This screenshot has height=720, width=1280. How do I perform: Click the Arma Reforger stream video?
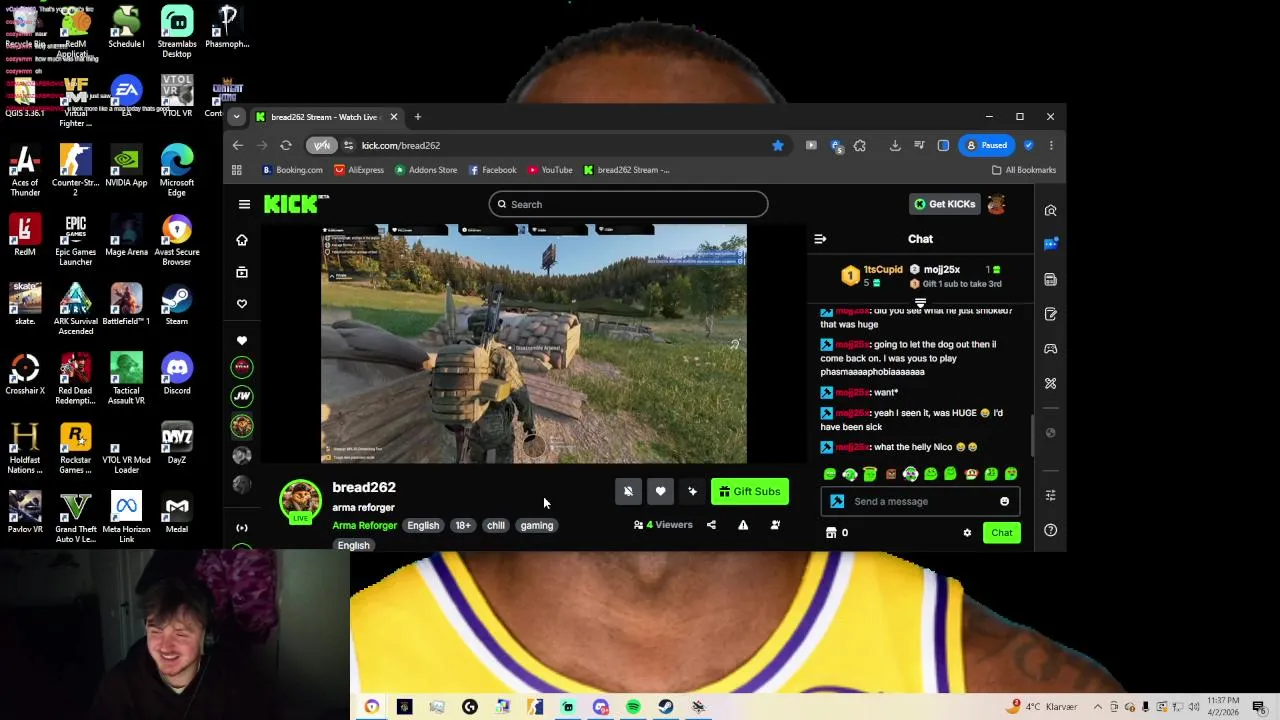tap(533, 344)
